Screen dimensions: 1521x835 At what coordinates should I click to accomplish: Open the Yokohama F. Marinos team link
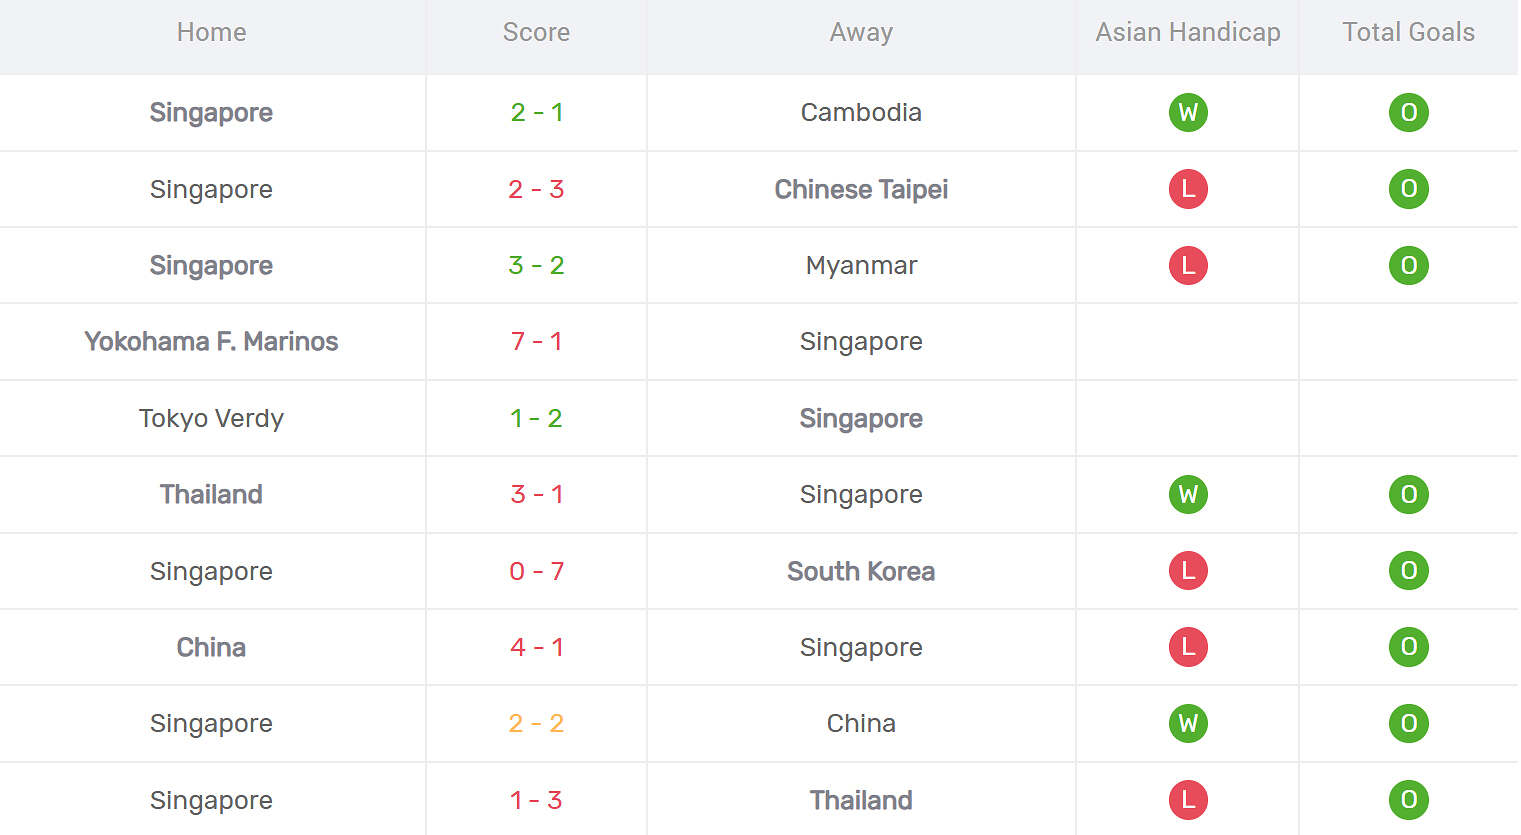point(211,341)
